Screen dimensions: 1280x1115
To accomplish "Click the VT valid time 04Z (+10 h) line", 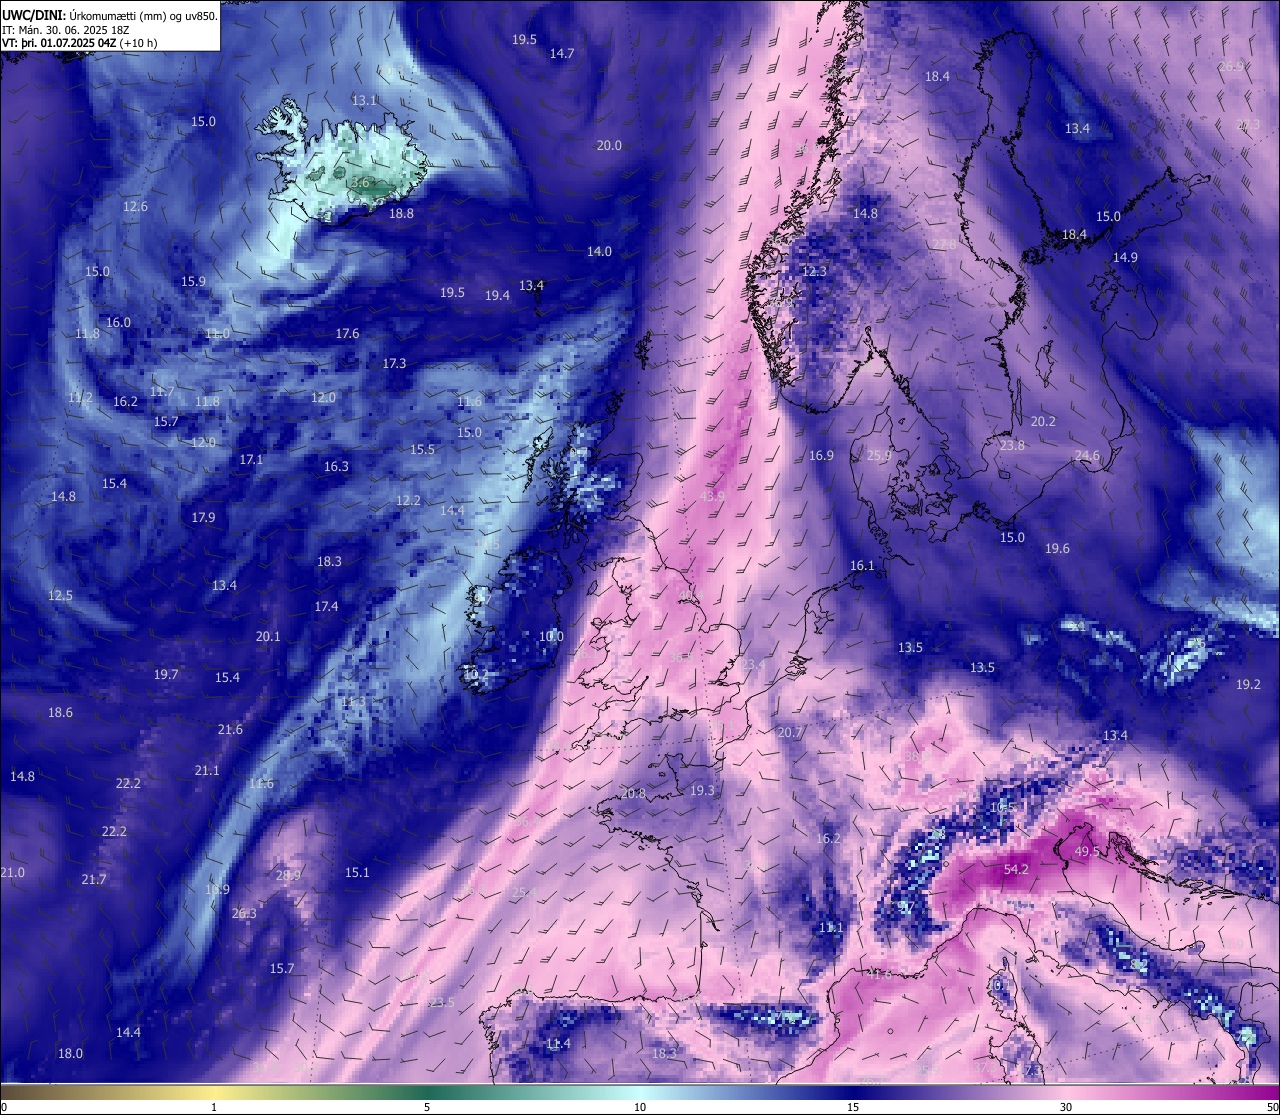I will (79, 43).
